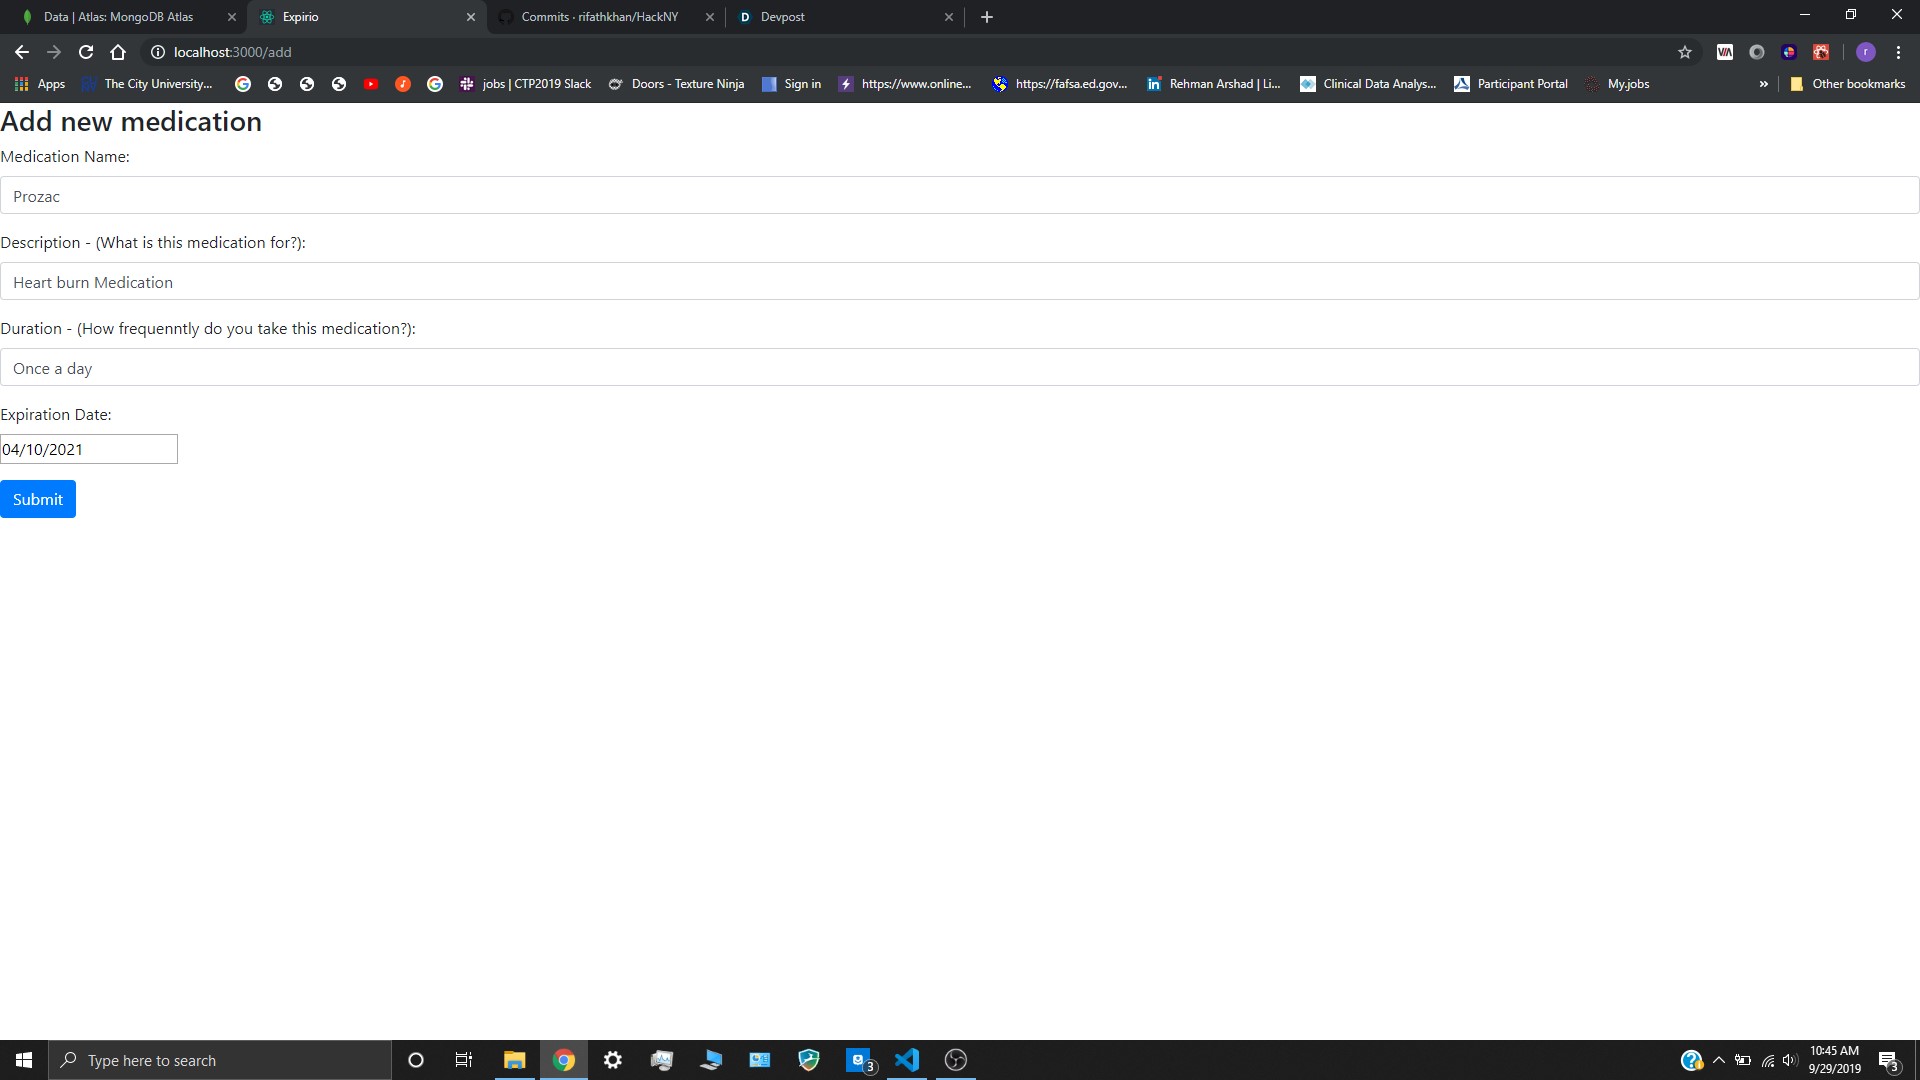
Task: Reload the current page
Action: point(86,52)
